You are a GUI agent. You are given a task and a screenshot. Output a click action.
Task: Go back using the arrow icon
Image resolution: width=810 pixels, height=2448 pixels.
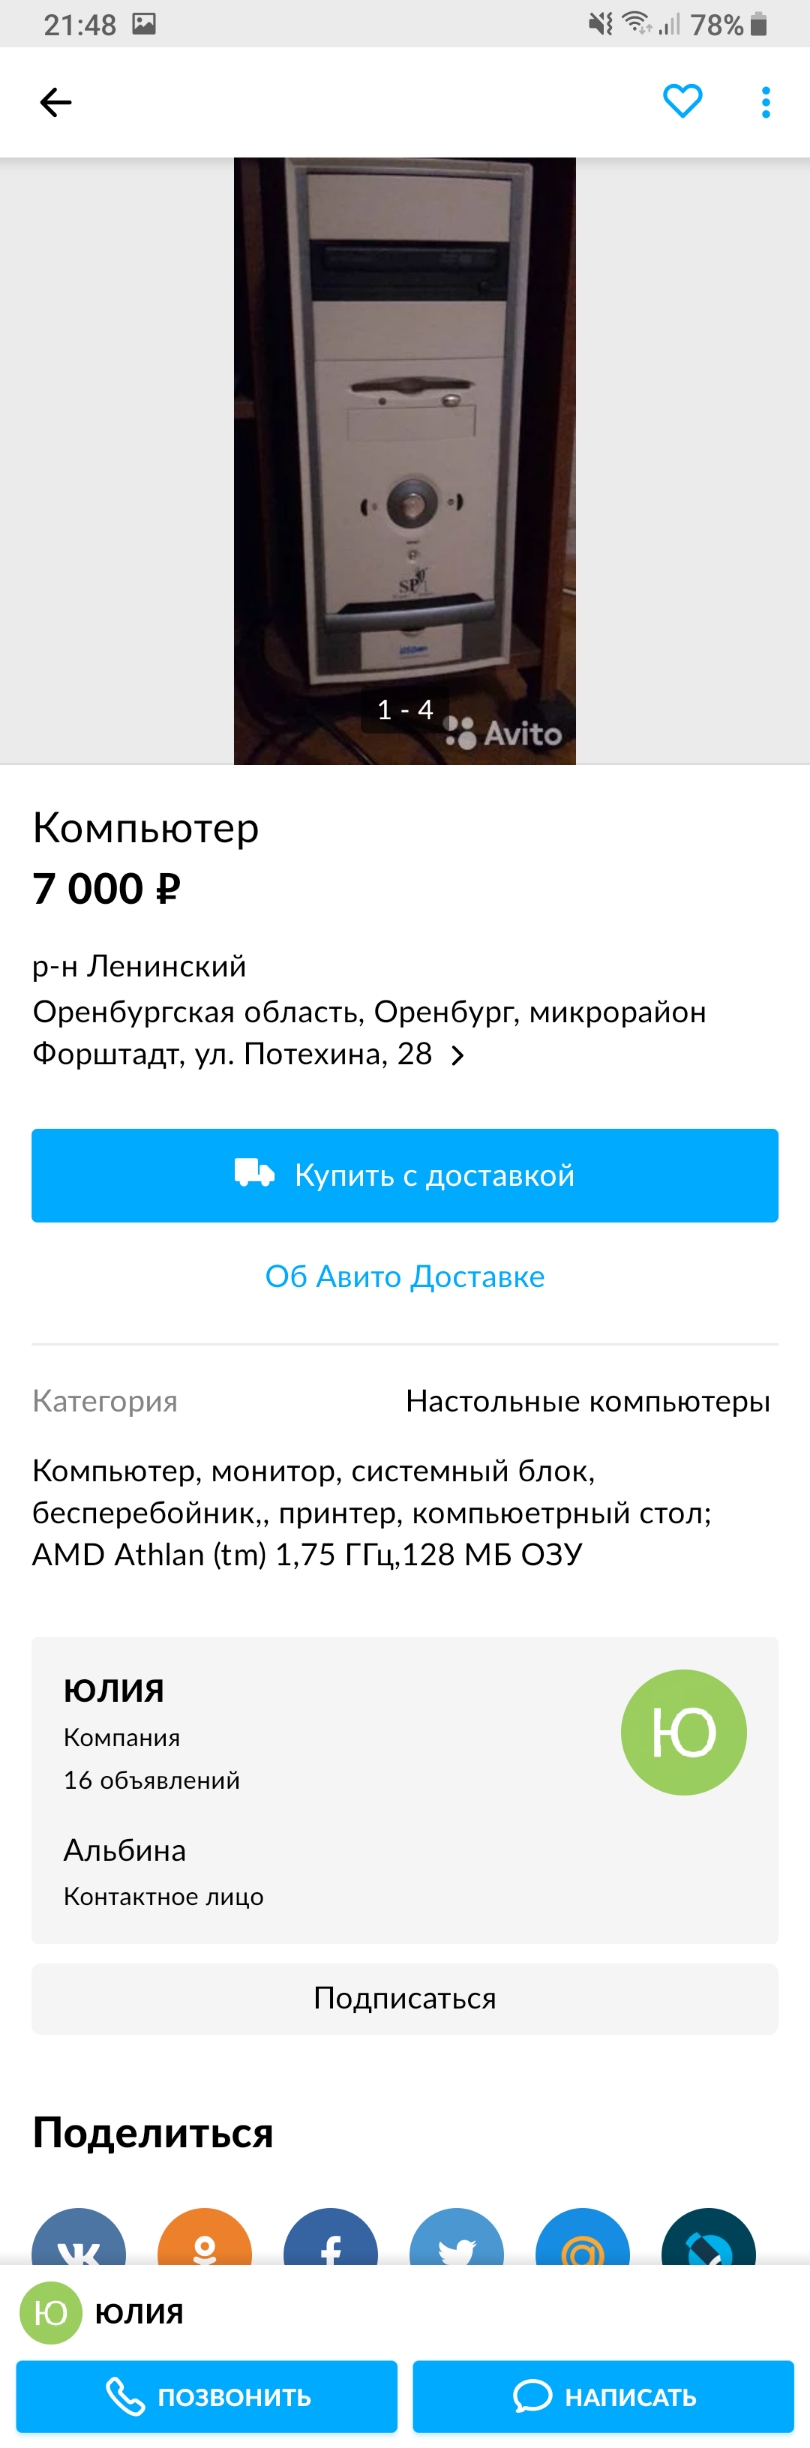pos(56,102)
